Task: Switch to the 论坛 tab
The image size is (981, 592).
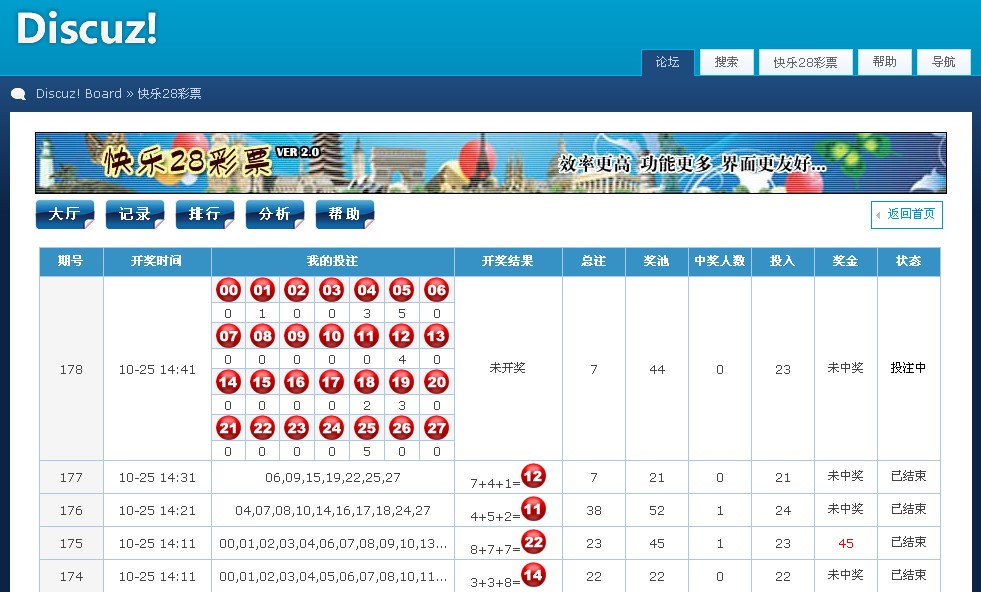Action: pos(668,62)
